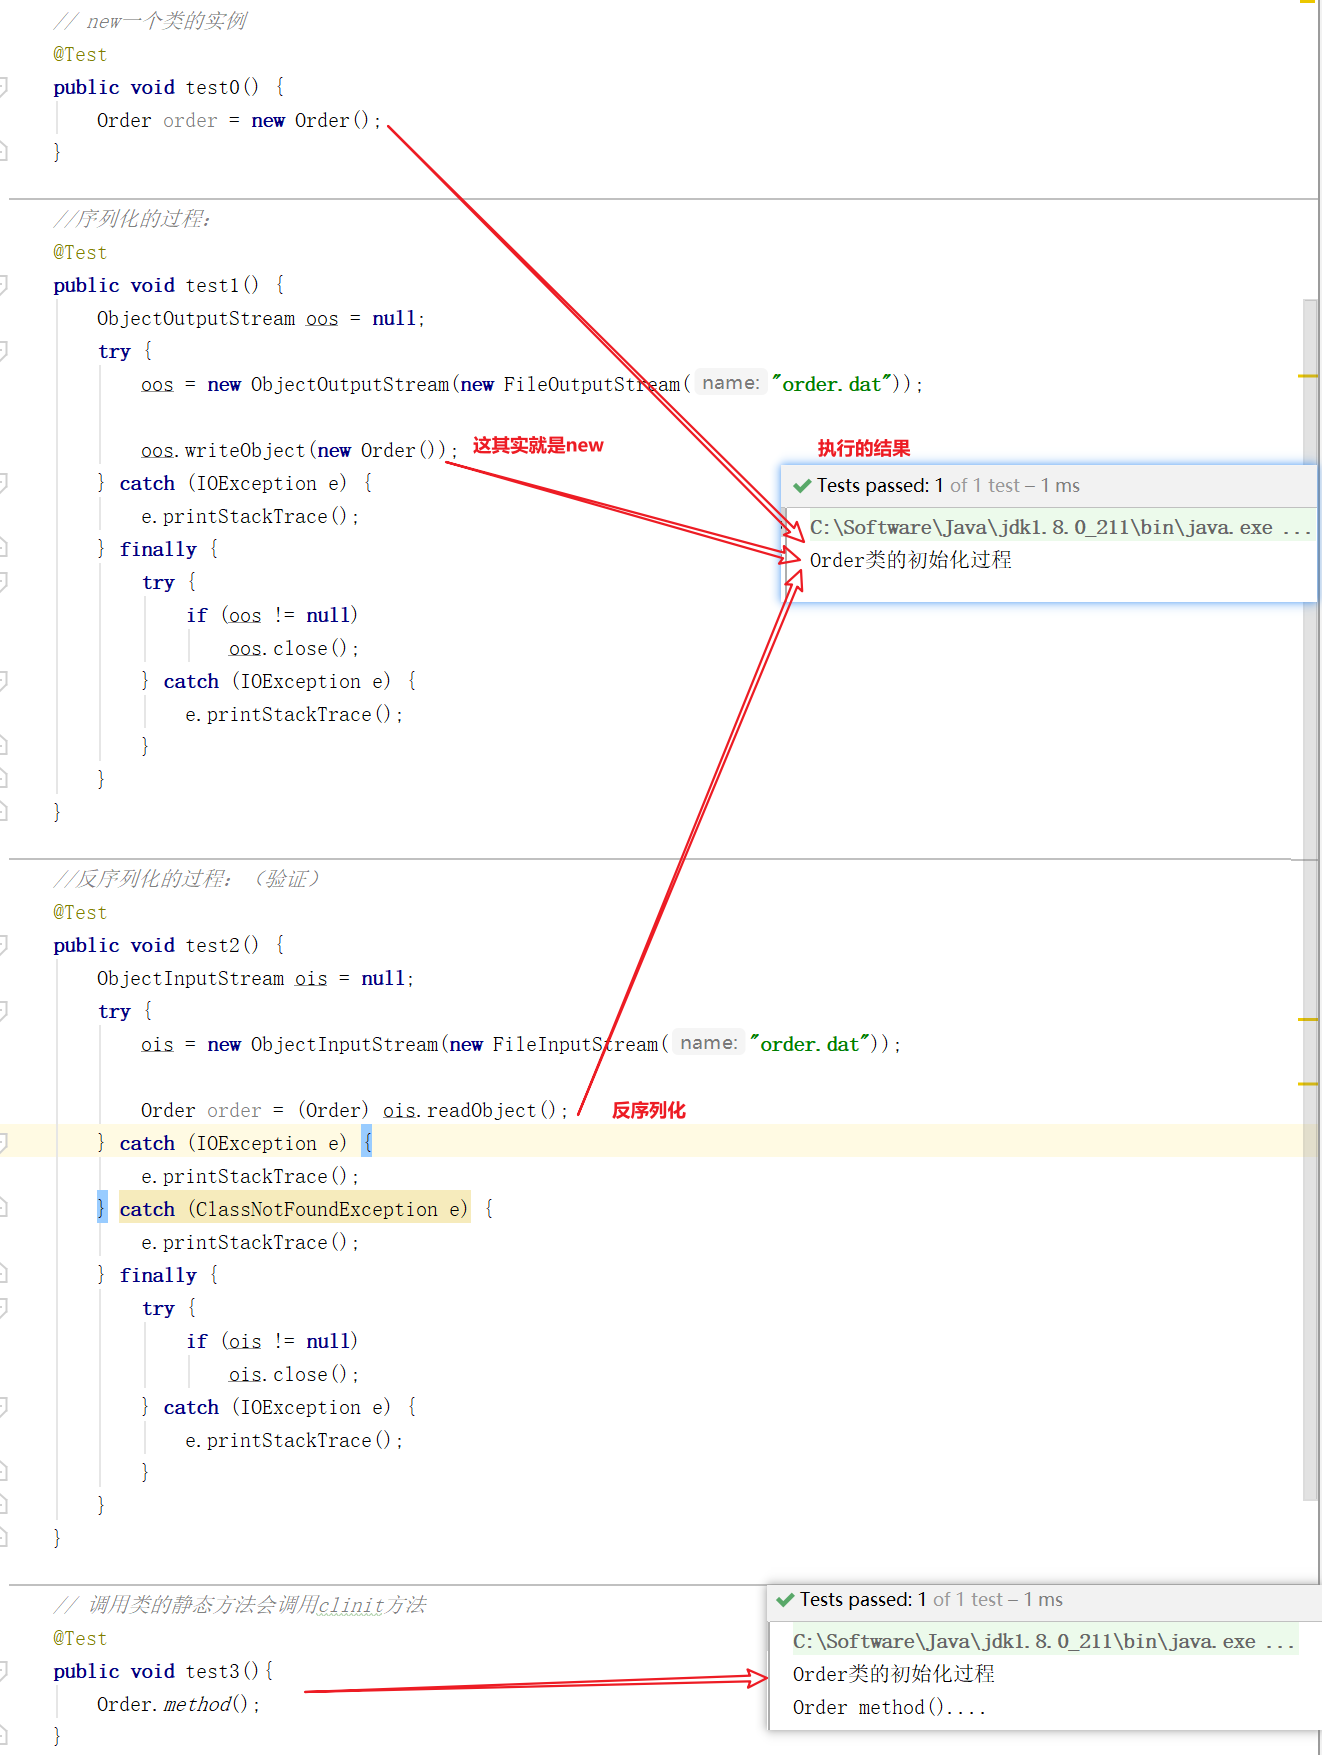Click the java.exe command line in the test3 results popup
This screenshot has width=1322, height=1755.
click(1043, 1641)
